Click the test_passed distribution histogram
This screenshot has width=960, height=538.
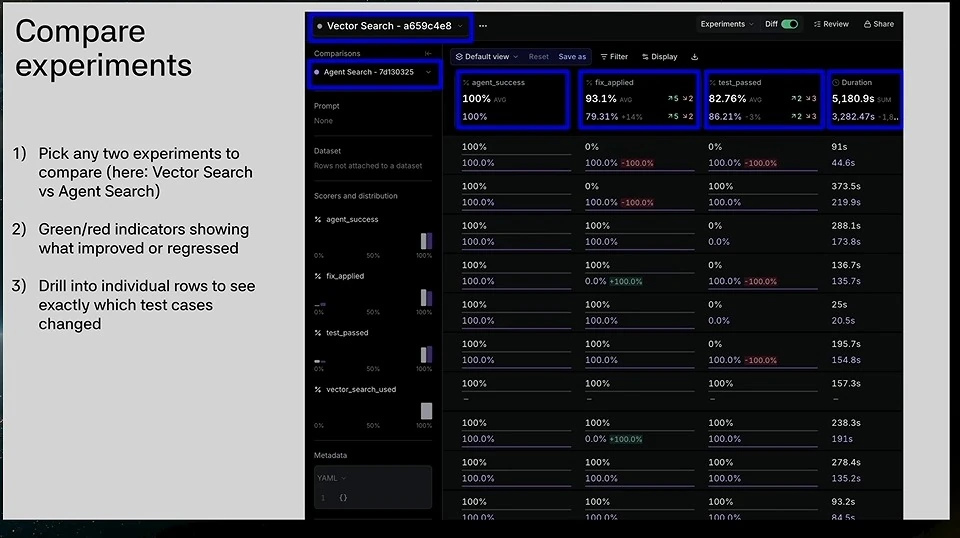[x=373, y=354]
